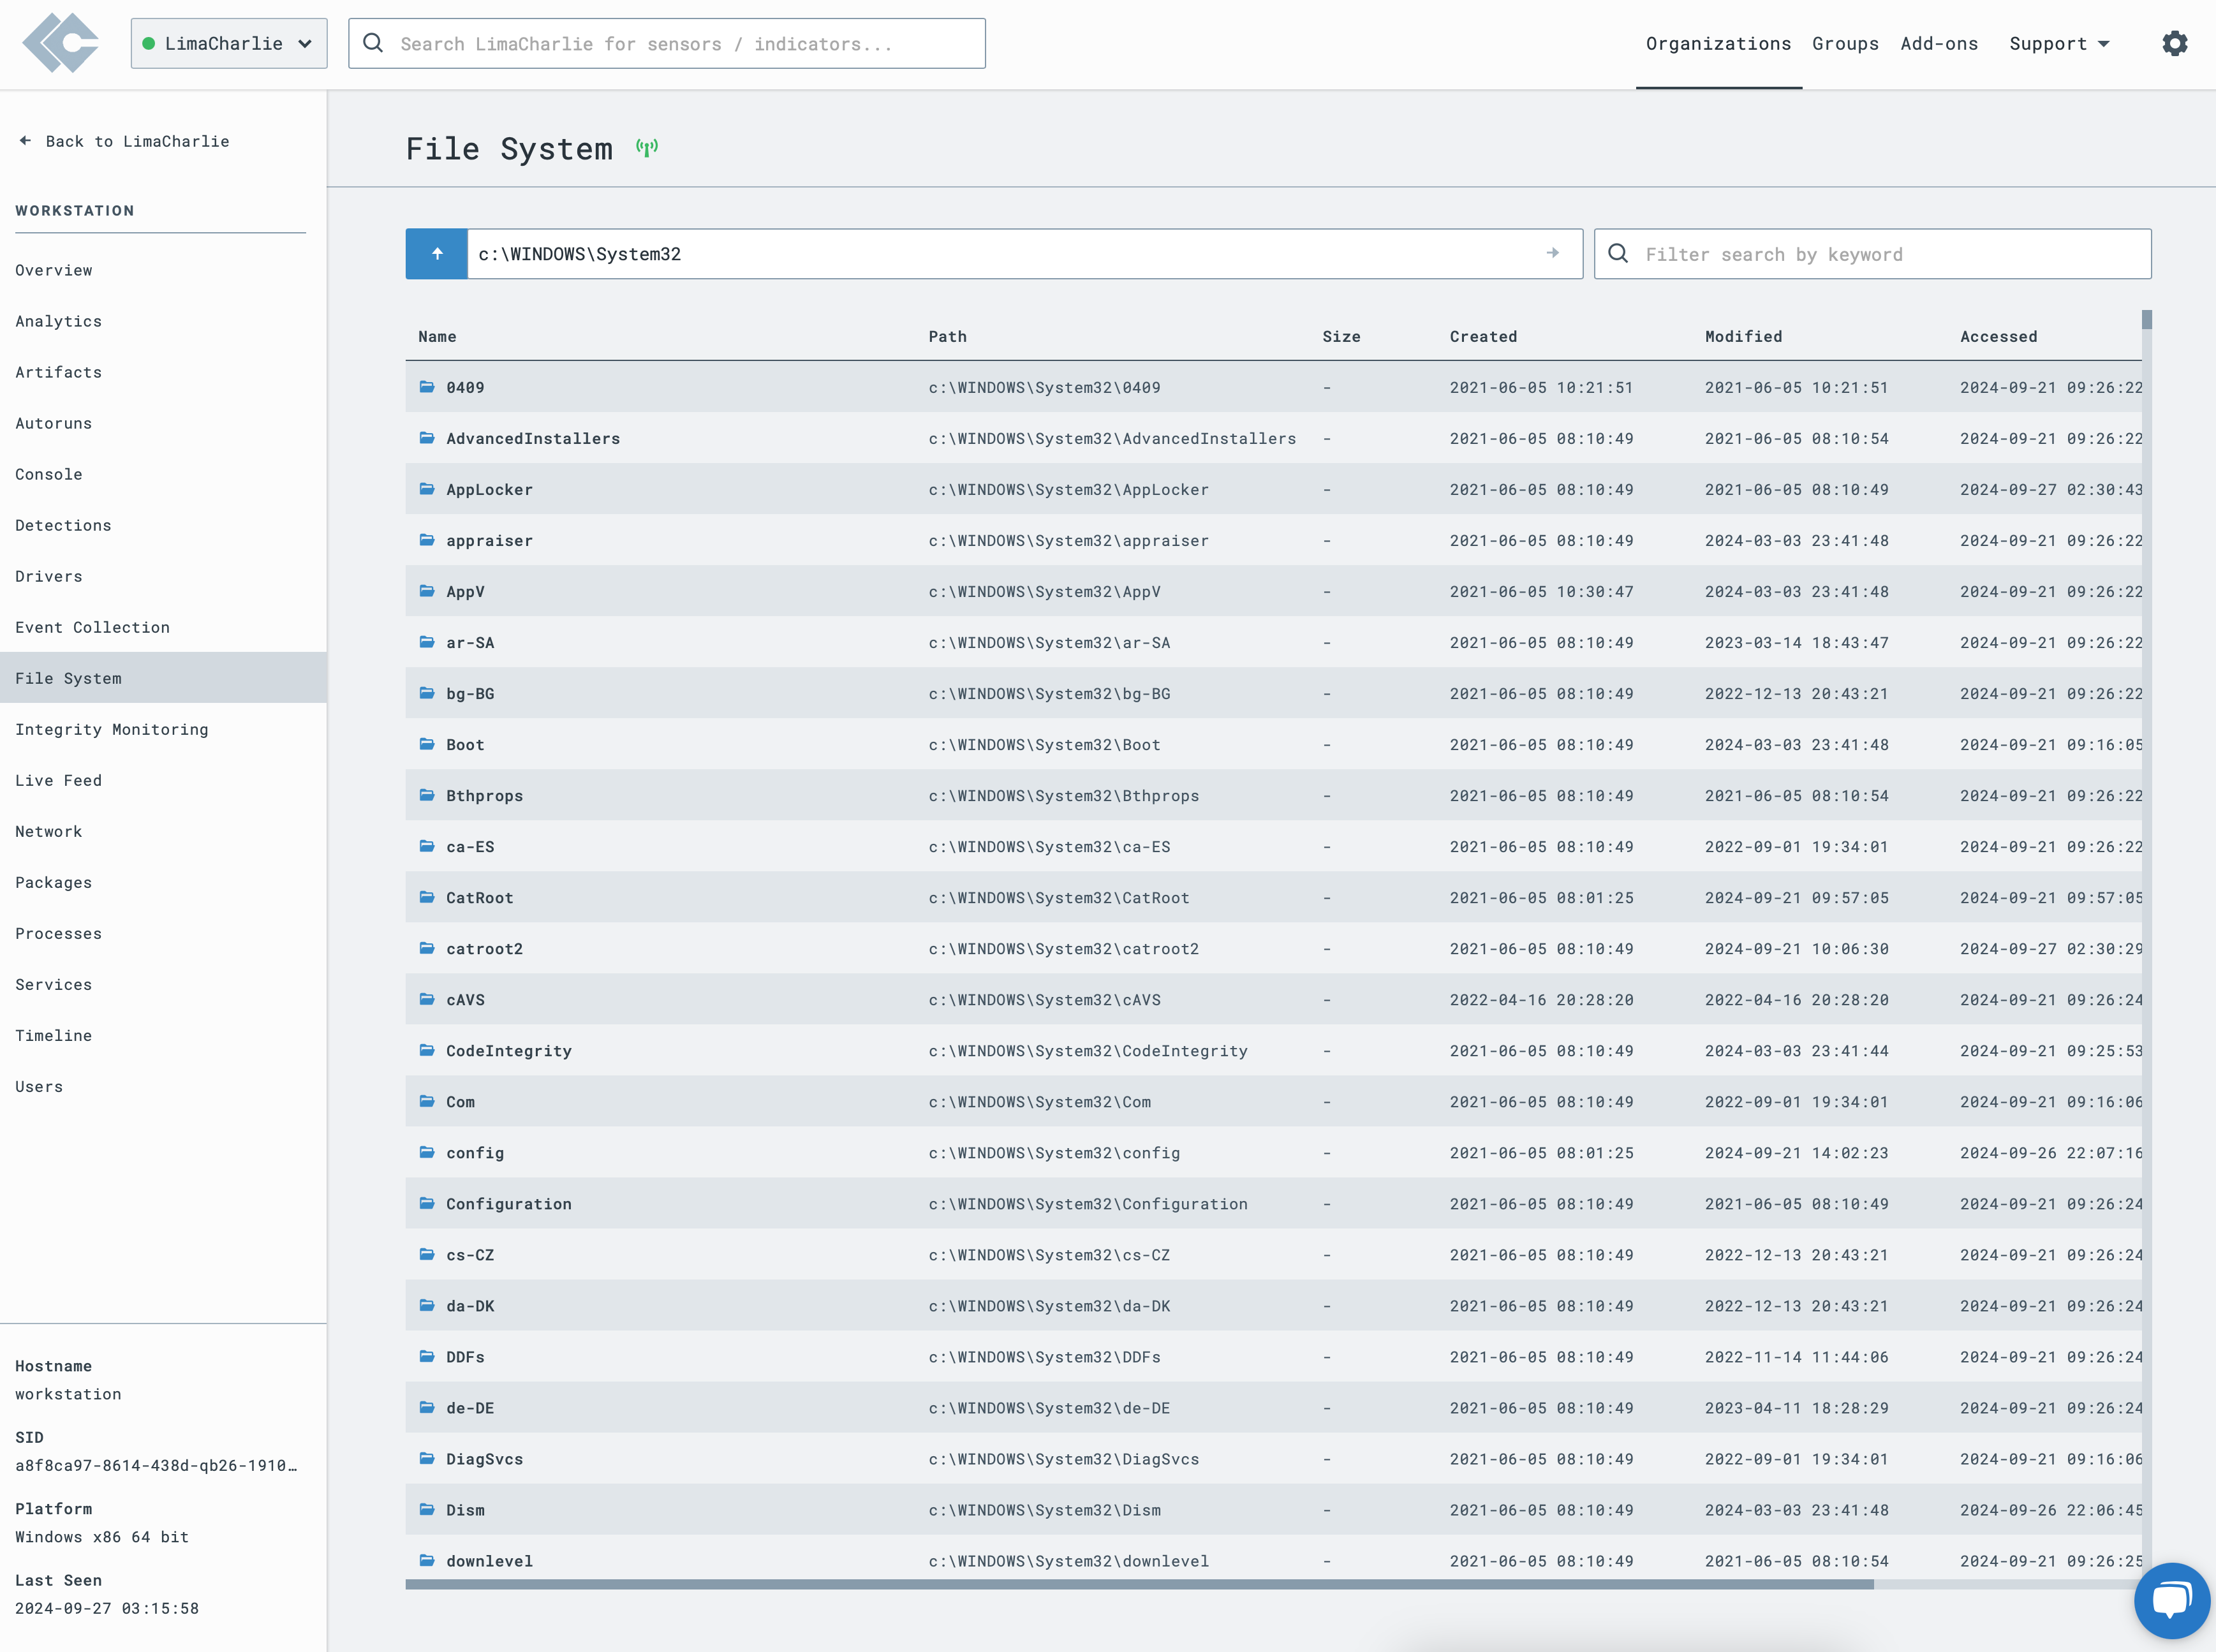The image size is (2216, 1652).
Task: Click folder icon for Configuration
Action: pyautogui.click(x=427, y=1203)
